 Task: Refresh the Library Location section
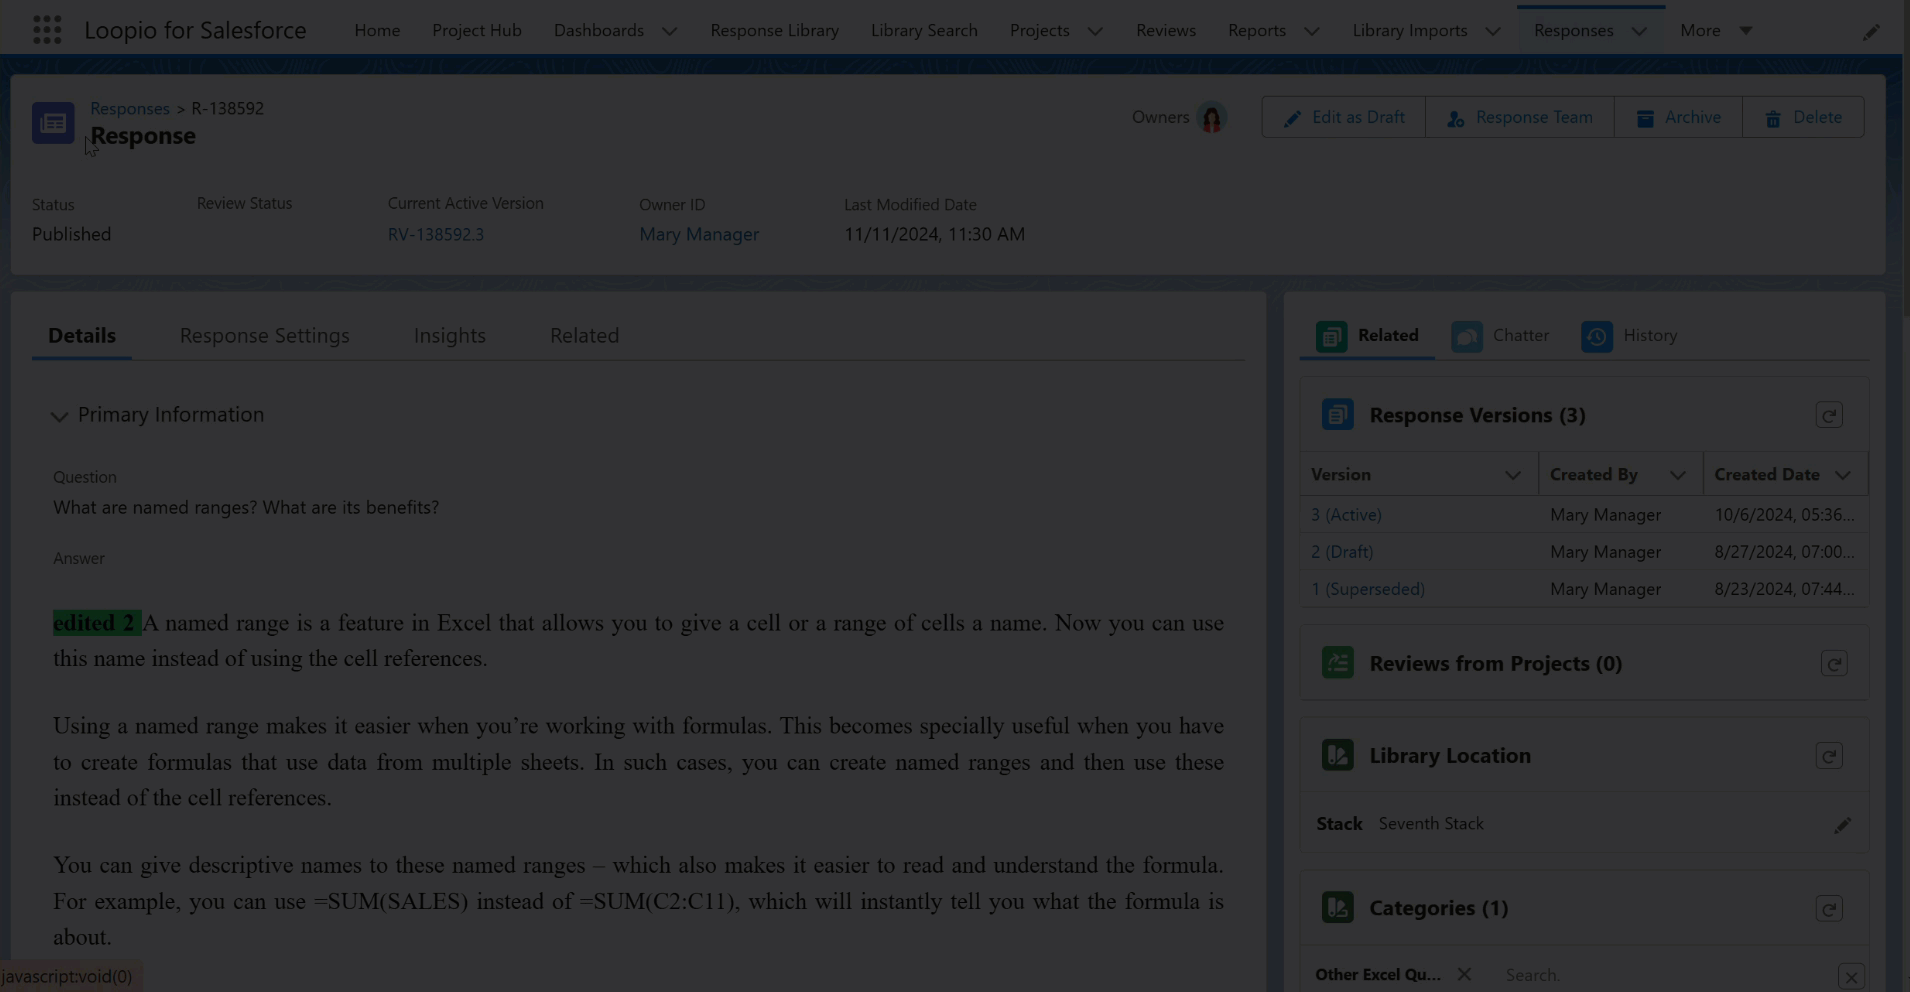1828,756
